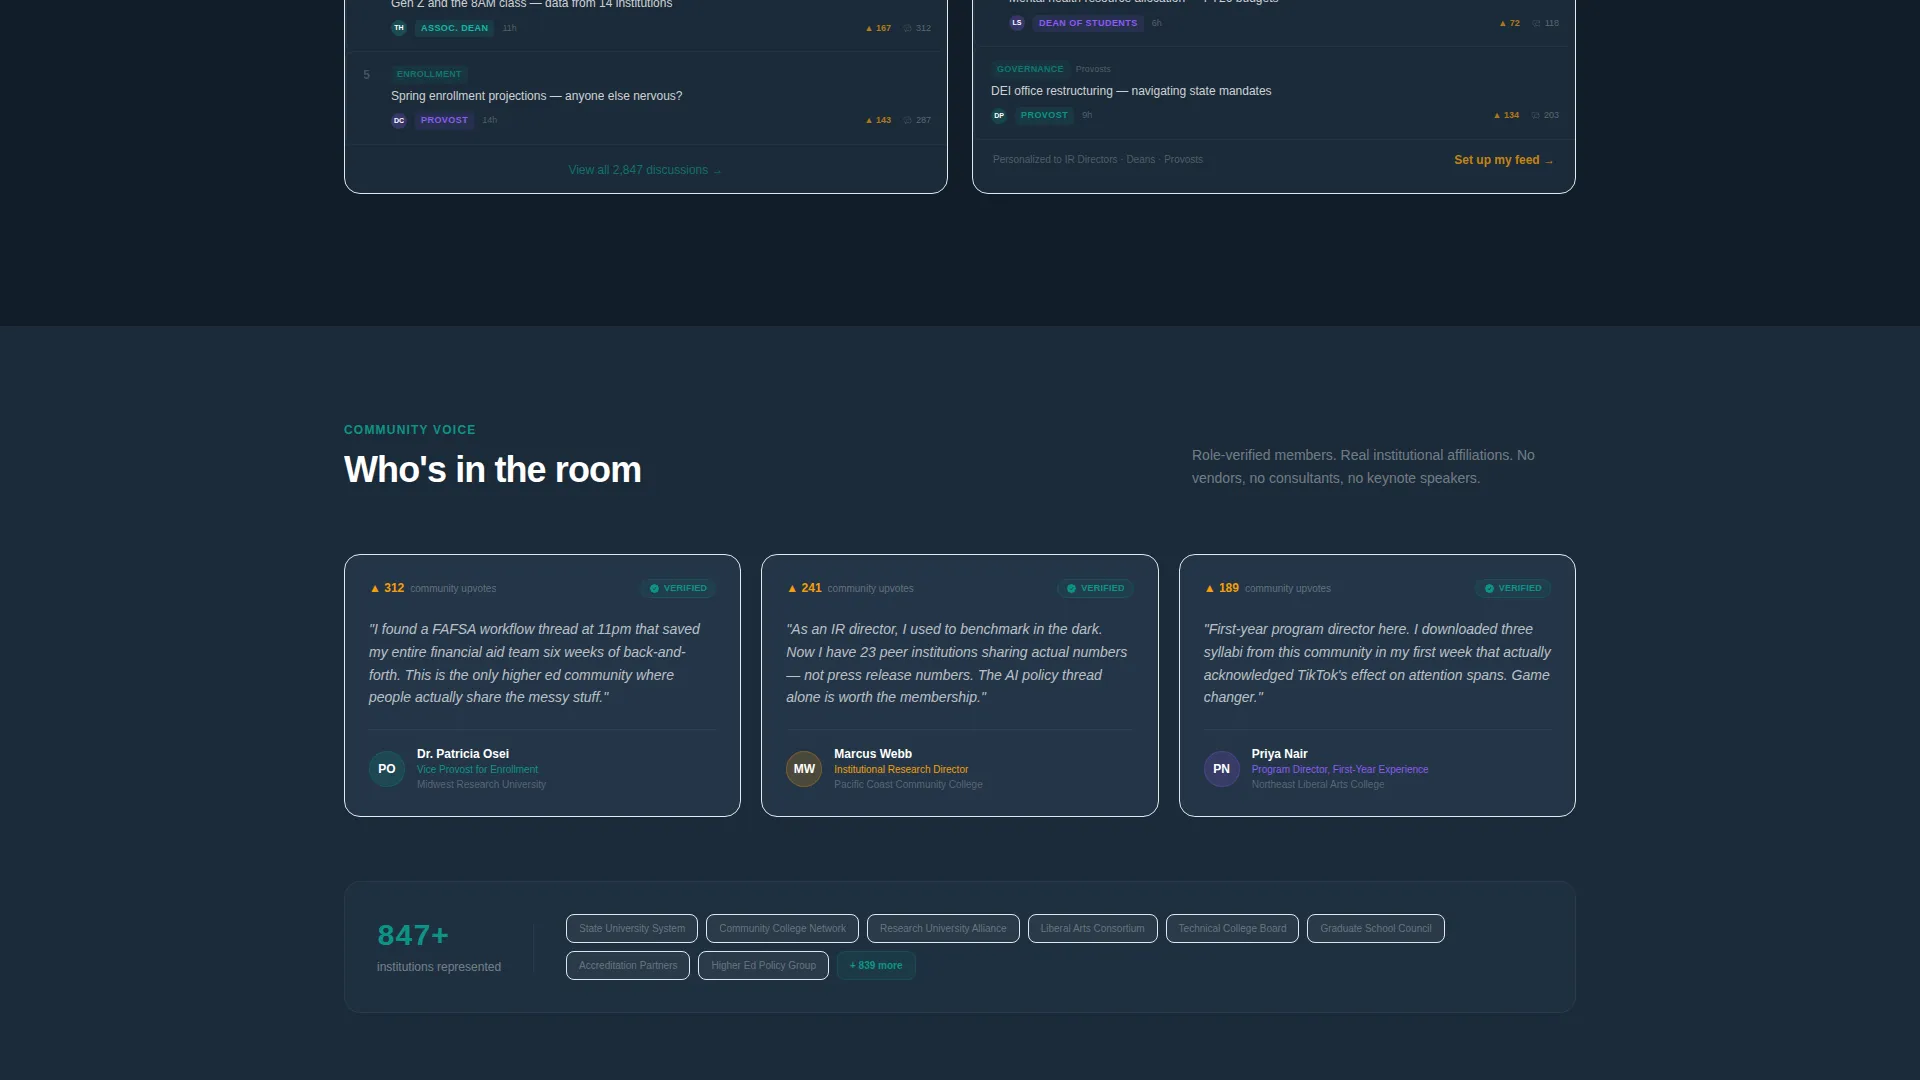Click the IR director benchmark testimonial quote
Viewport: 1920px width, 1080px height.
956,663
